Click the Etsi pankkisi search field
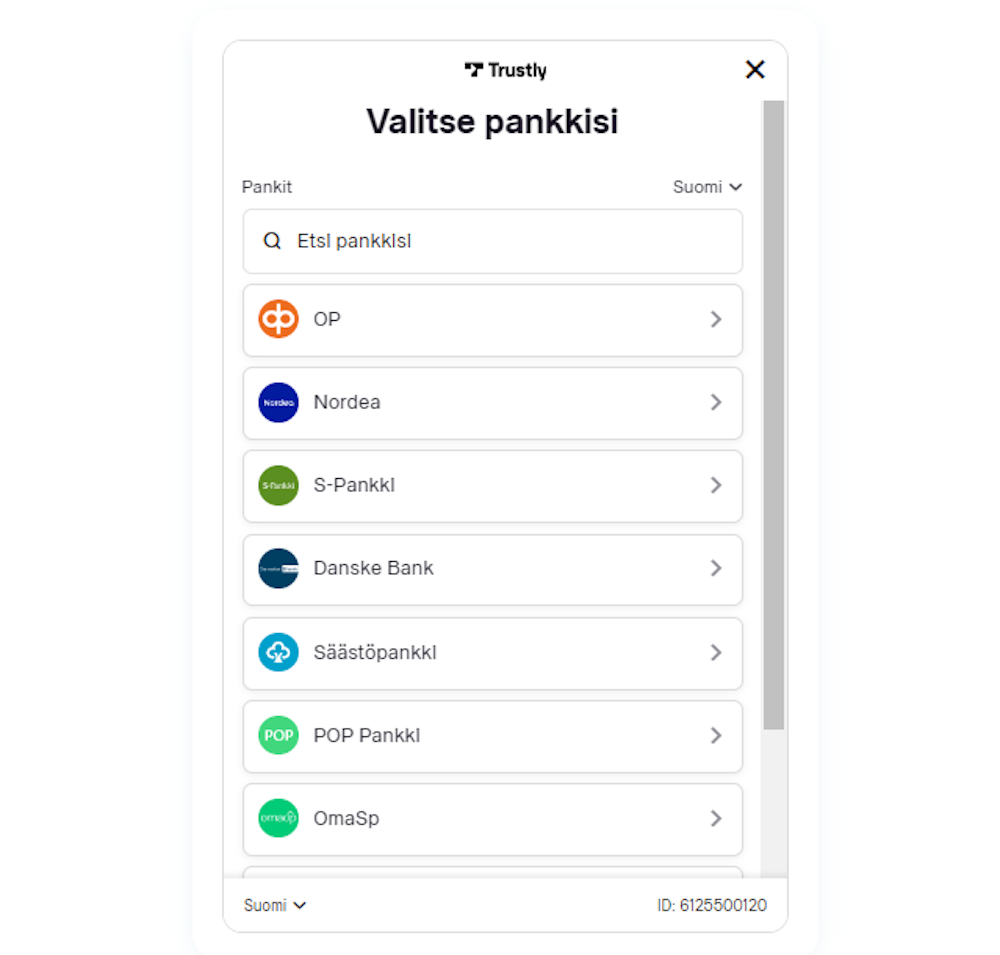Screen dimensions: 1000x955 click(x=492, y=241)
